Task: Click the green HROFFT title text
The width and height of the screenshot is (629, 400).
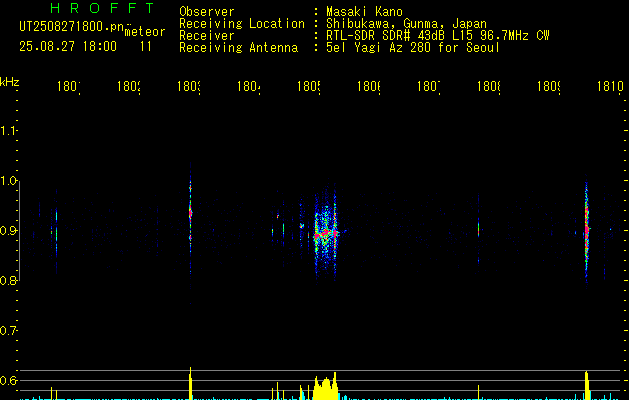Action: (x=103, y=8)
